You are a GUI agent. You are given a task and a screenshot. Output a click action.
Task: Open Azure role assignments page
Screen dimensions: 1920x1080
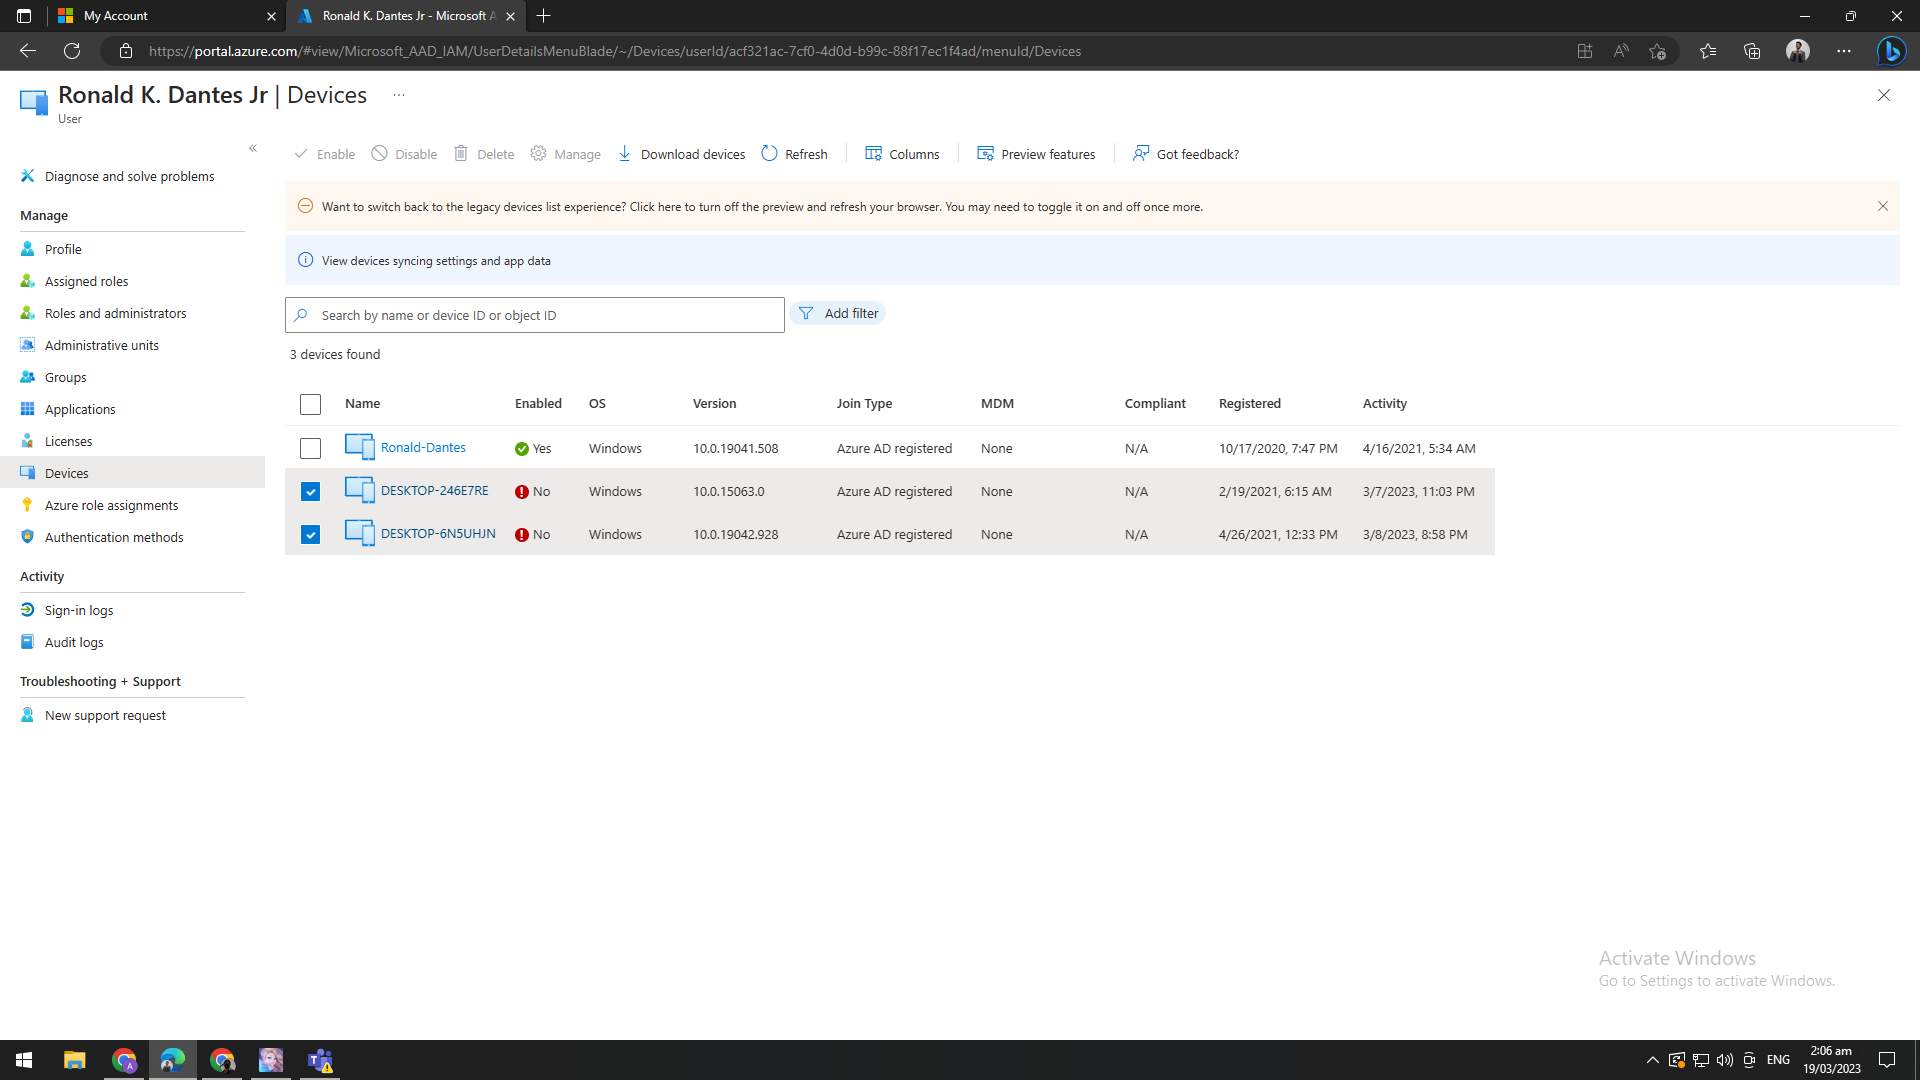tap(111, 505)
